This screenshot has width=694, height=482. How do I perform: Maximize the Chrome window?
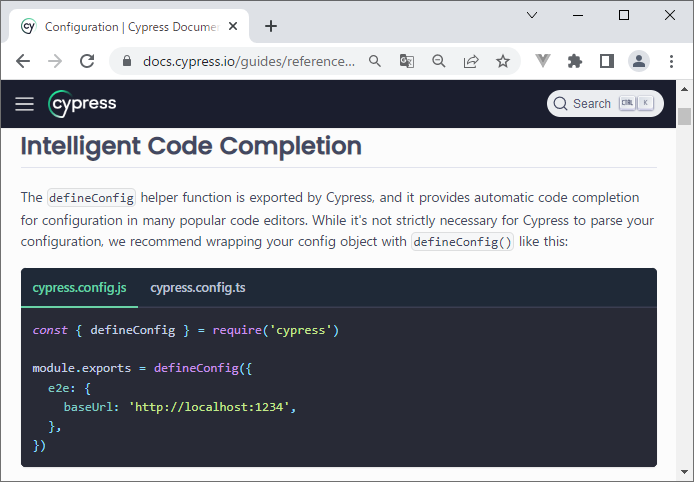pos(624,15)
